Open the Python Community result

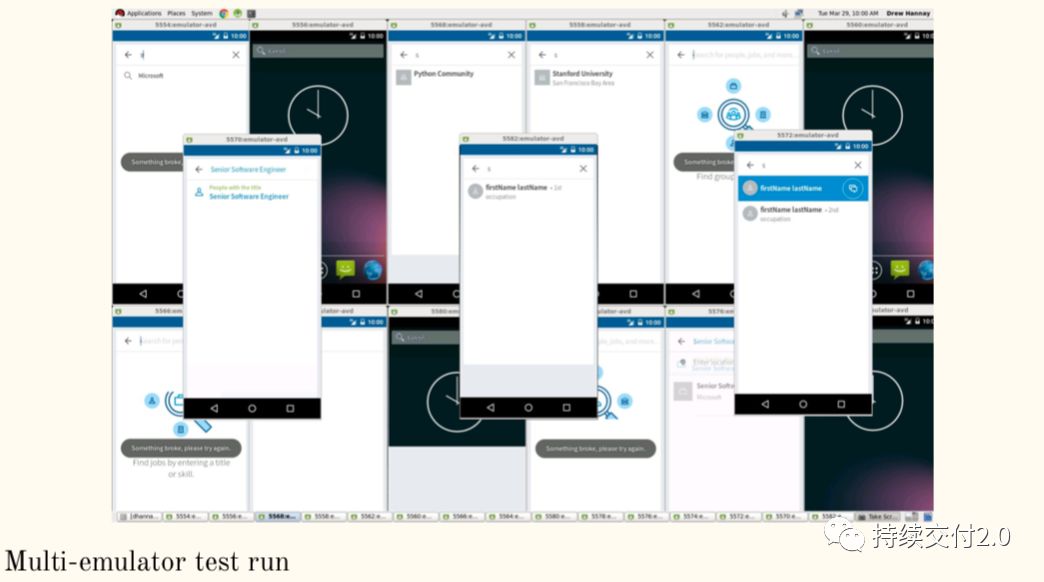[x=457, y=77]
